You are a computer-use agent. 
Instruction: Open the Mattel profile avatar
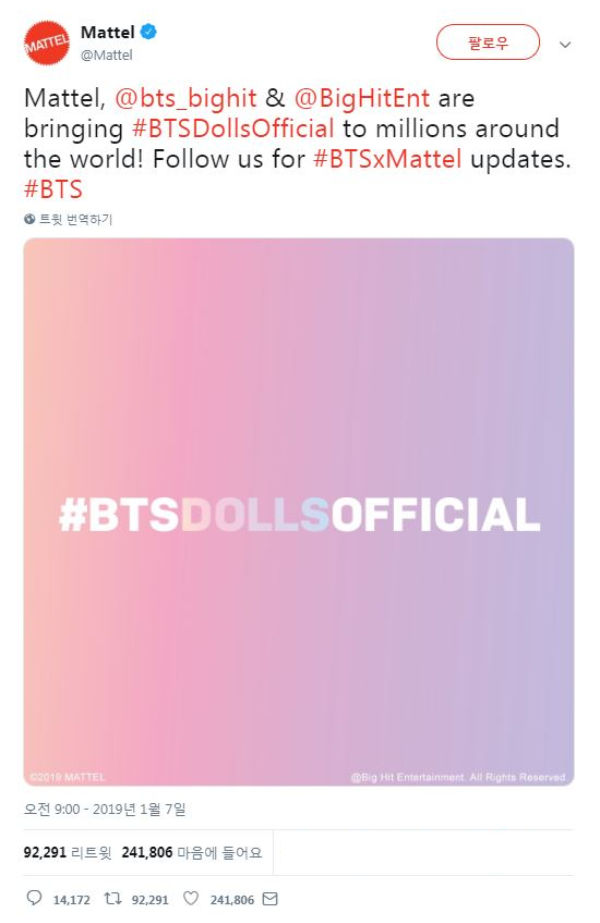47,43
